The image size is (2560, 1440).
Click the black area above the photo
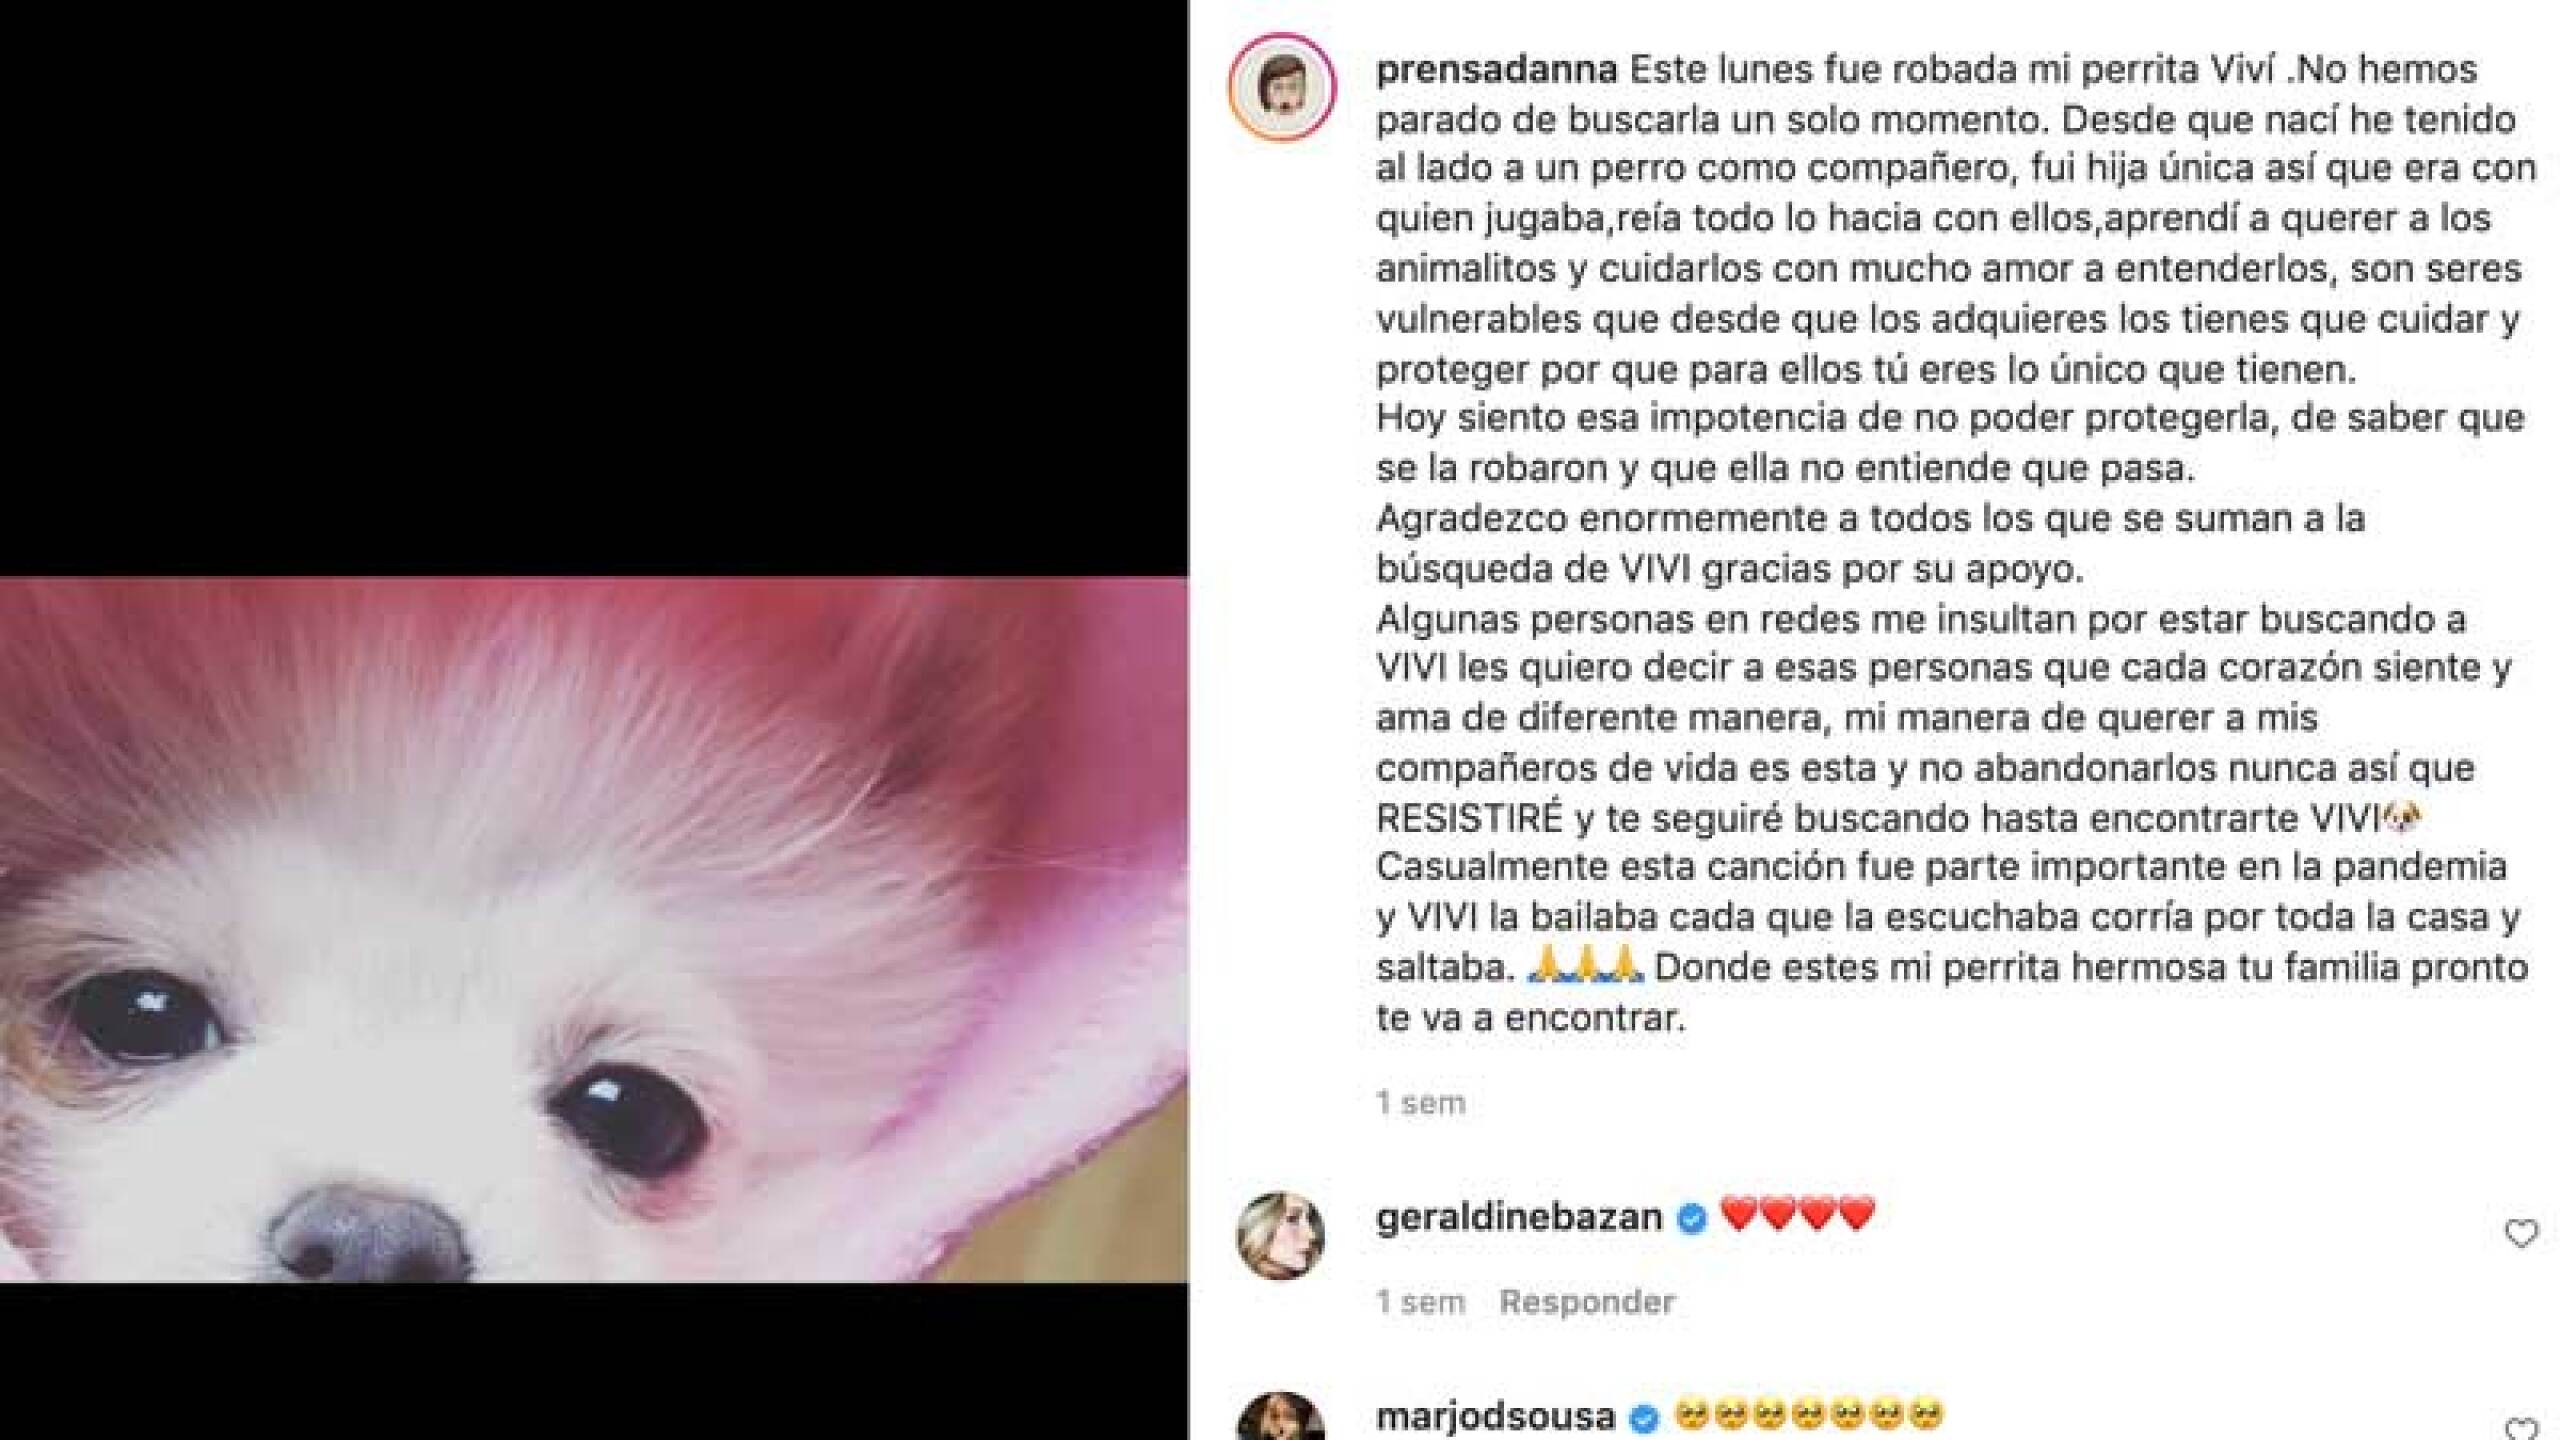coord(594,289)
